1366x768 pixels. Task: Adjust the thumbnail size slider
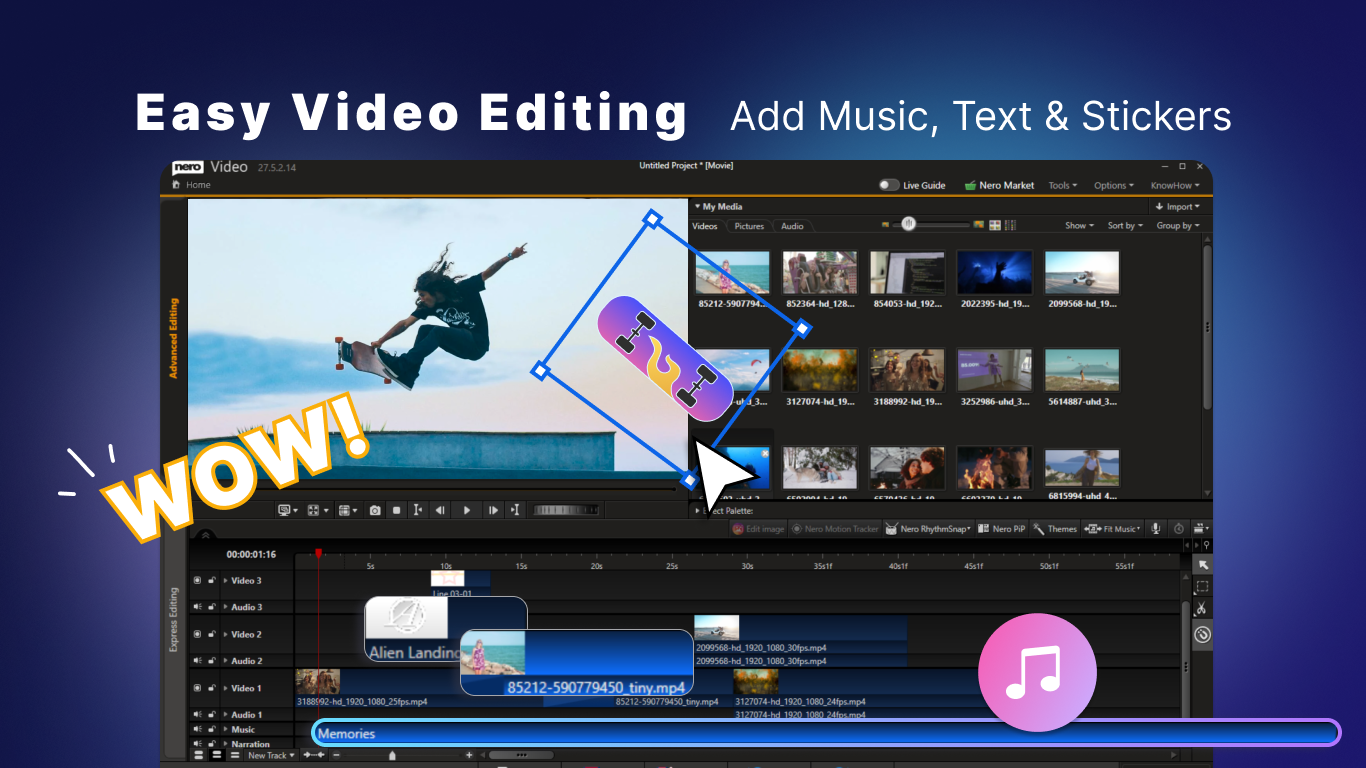[910, 225]
